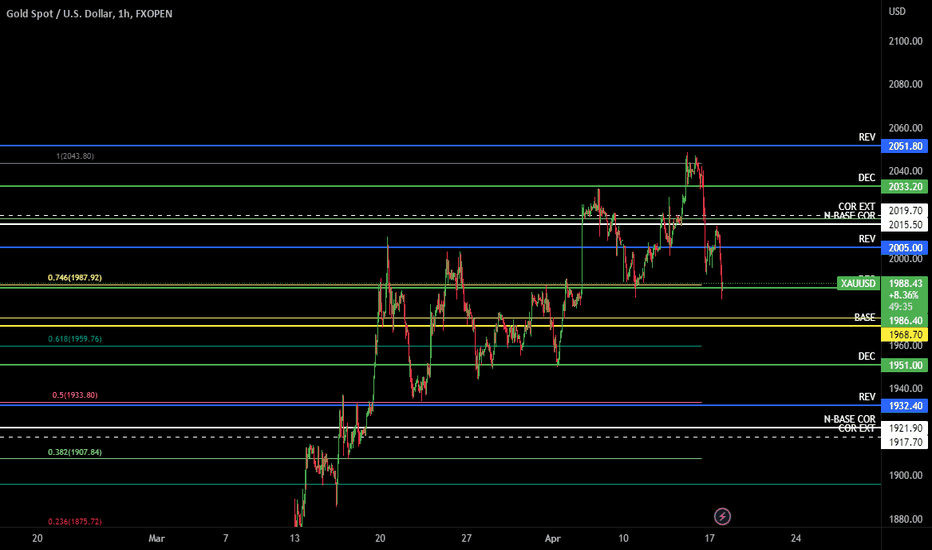932x550 pixels.
Task: Select the white 1921.90 price tag
Action: (905, 428)
